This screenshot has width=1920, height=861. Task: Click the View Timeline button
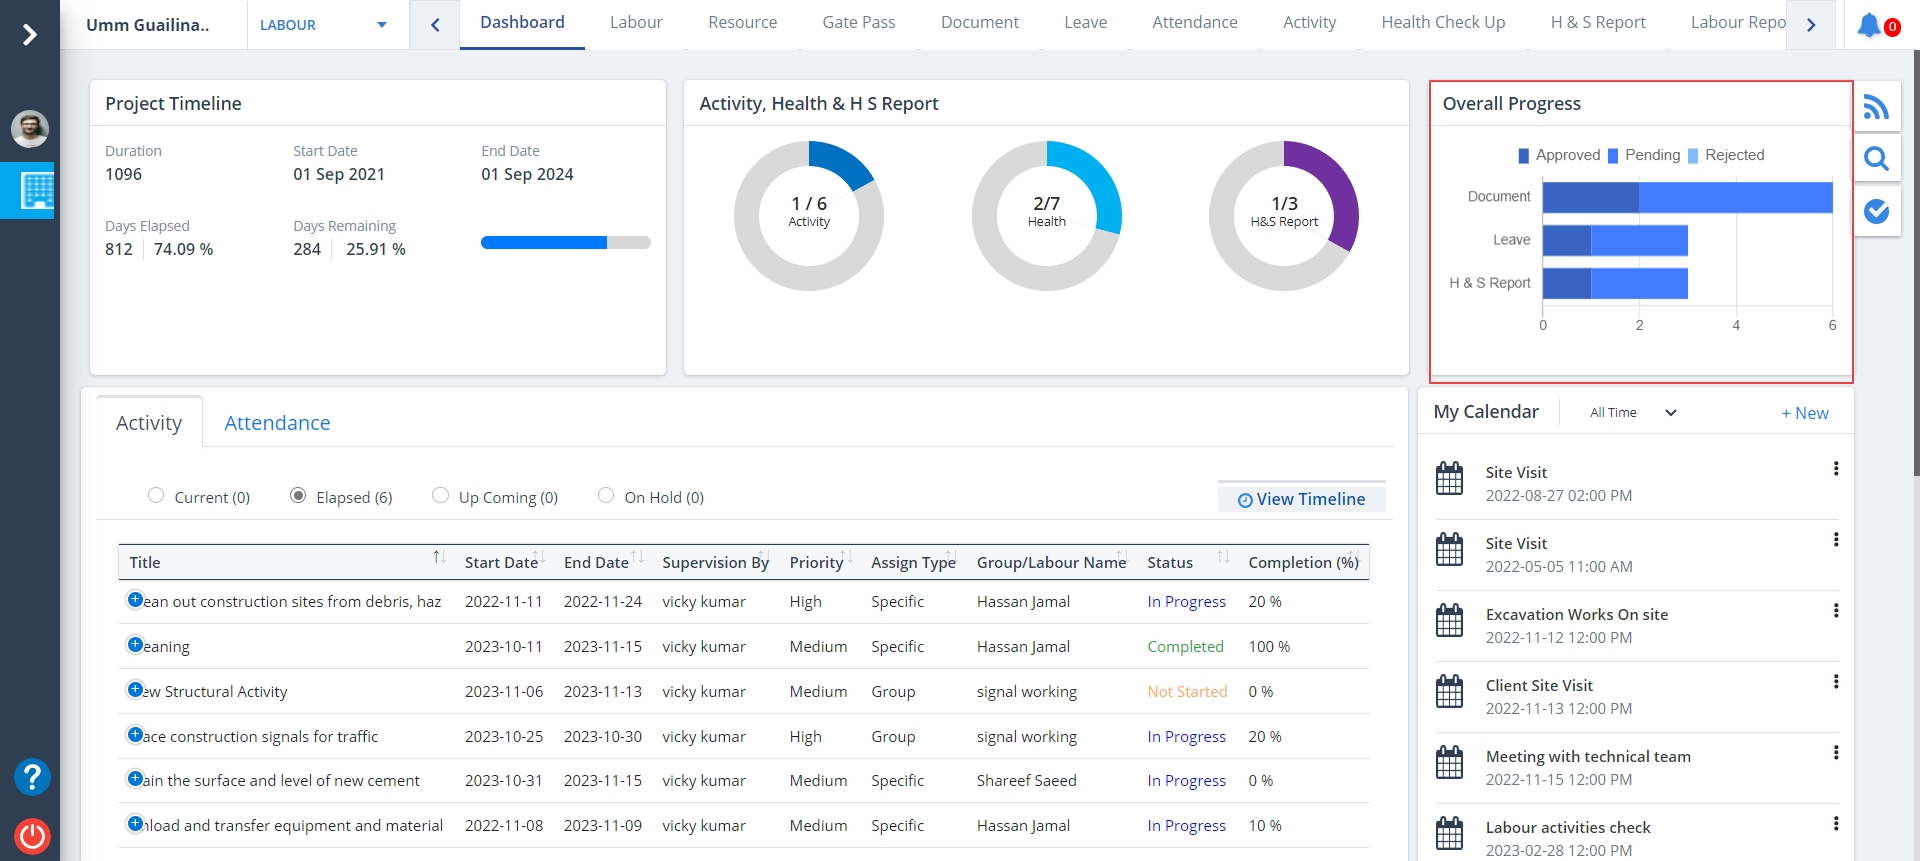tap(1301, 499)
